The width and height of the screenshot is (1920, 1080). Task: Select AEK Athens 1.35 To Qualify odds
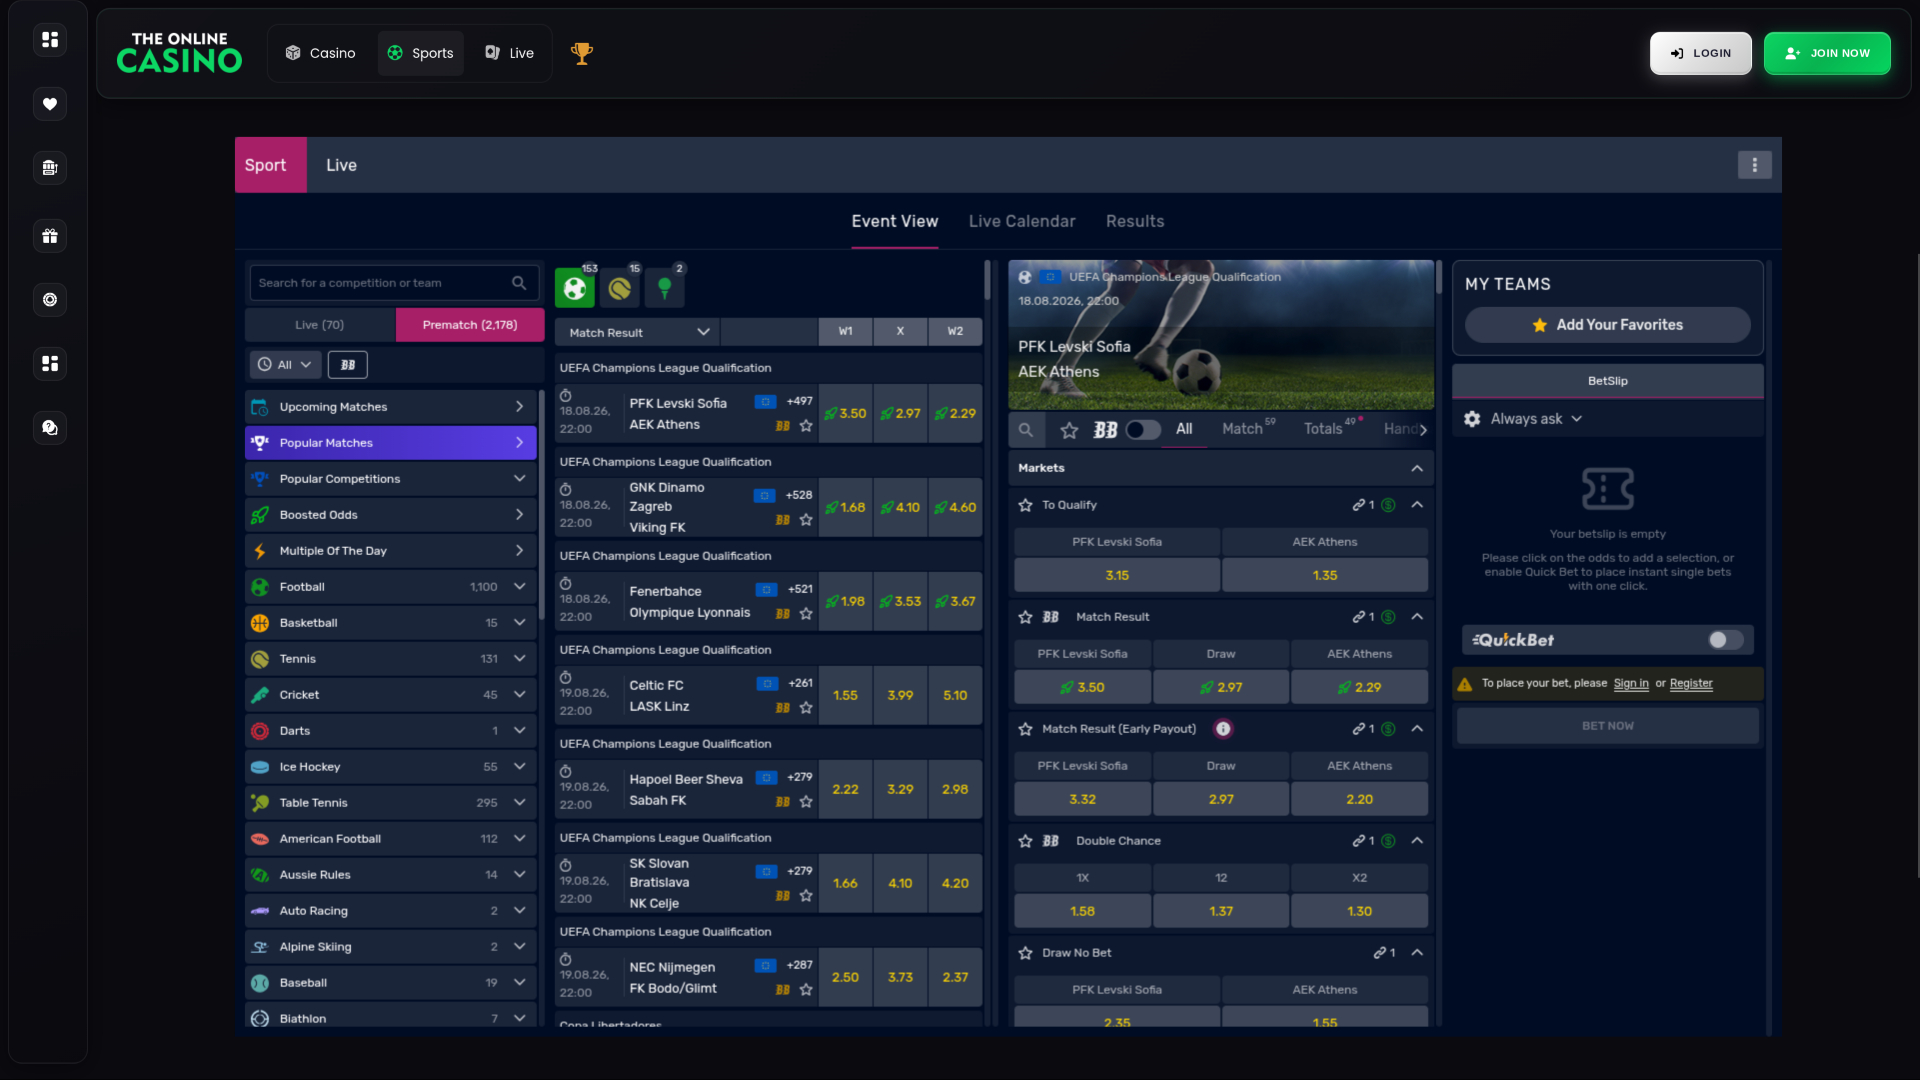(1325, 575)
